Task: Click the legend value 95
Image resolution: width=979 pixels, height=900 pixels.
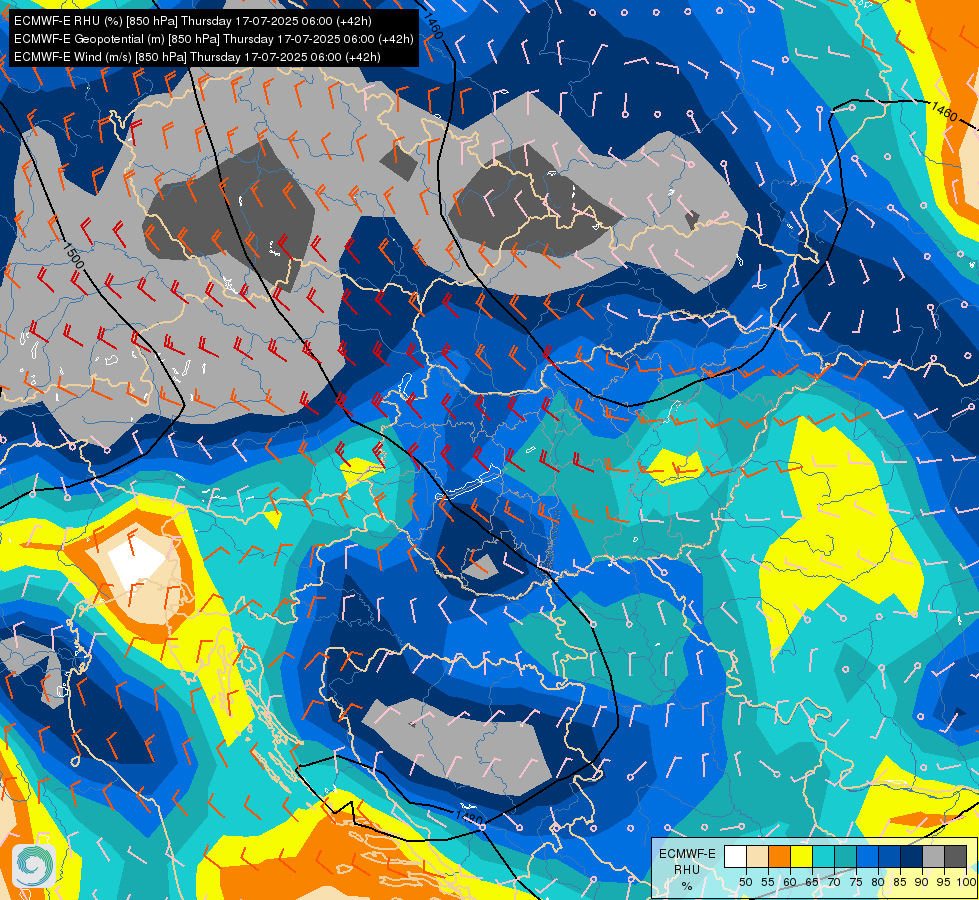Action: (x=944, y=882)
